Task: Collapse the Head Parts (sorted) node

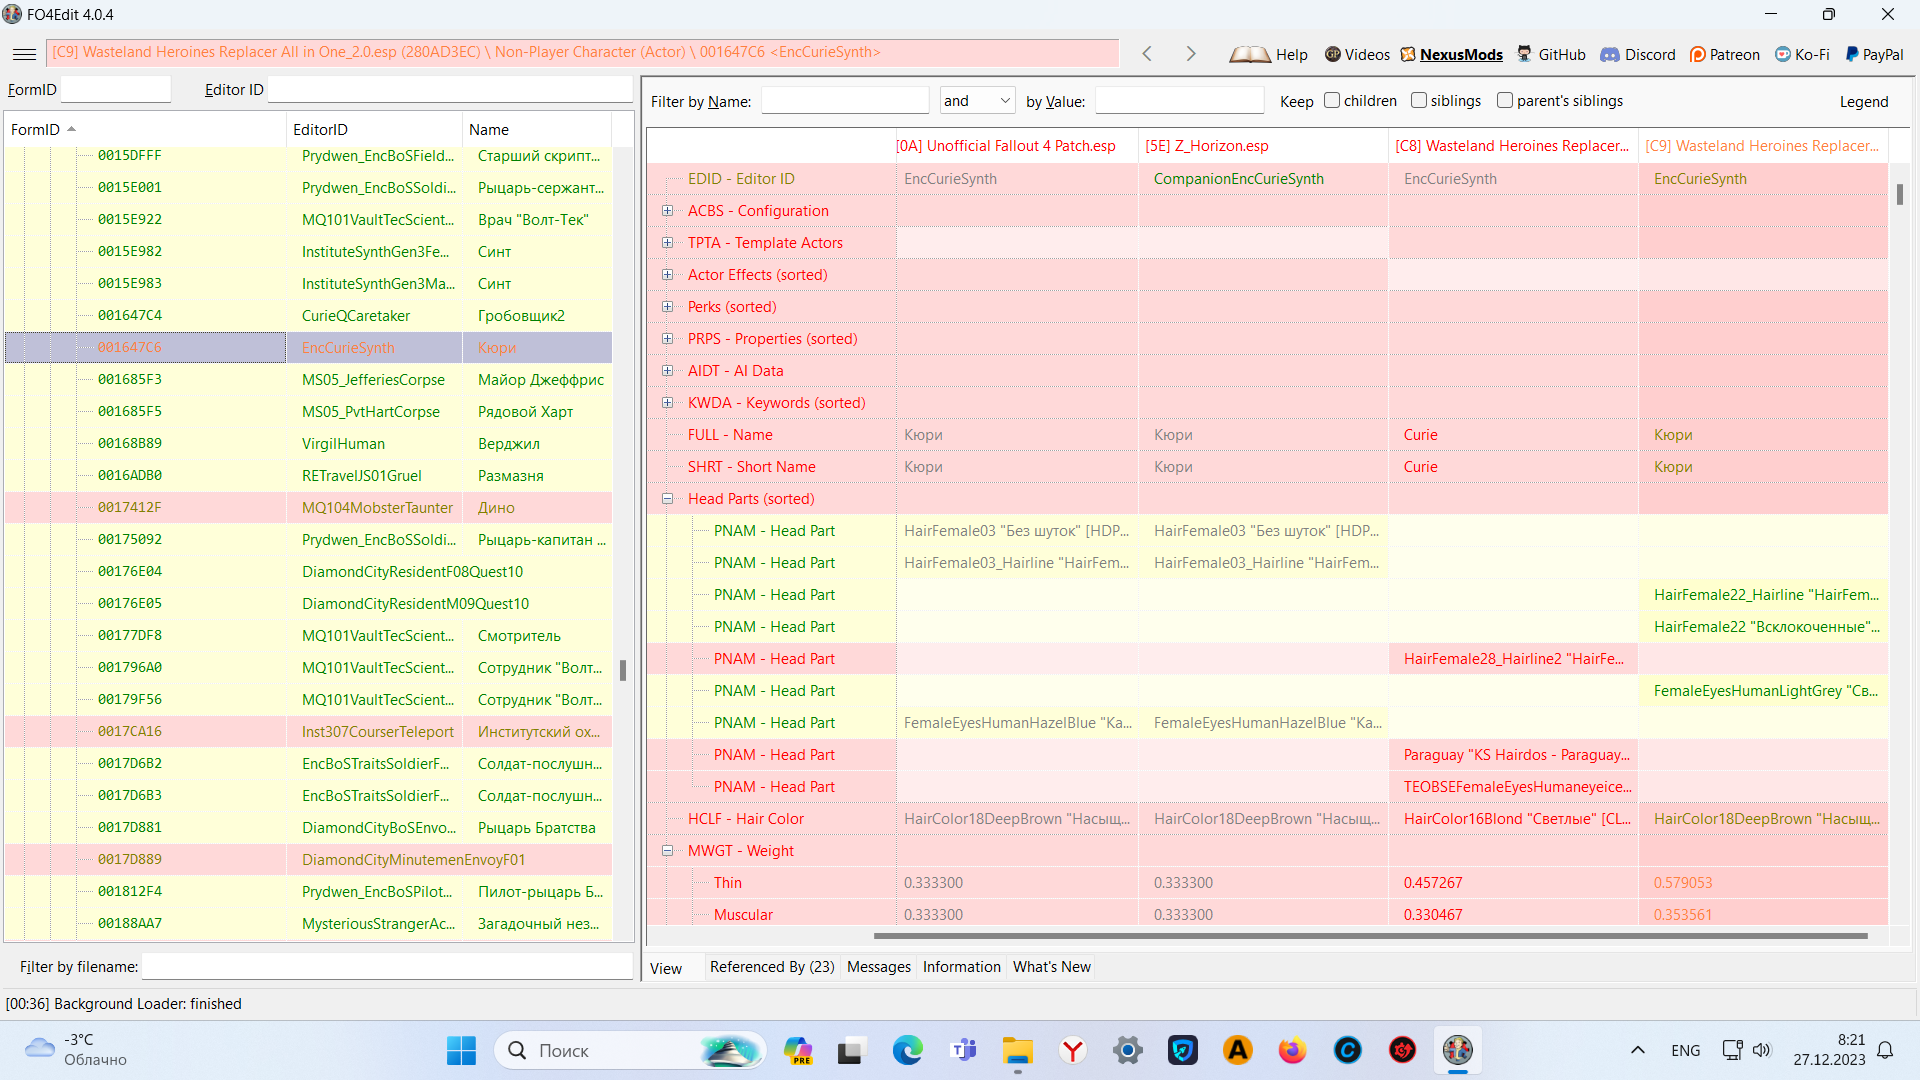Action: coord(667,499)
